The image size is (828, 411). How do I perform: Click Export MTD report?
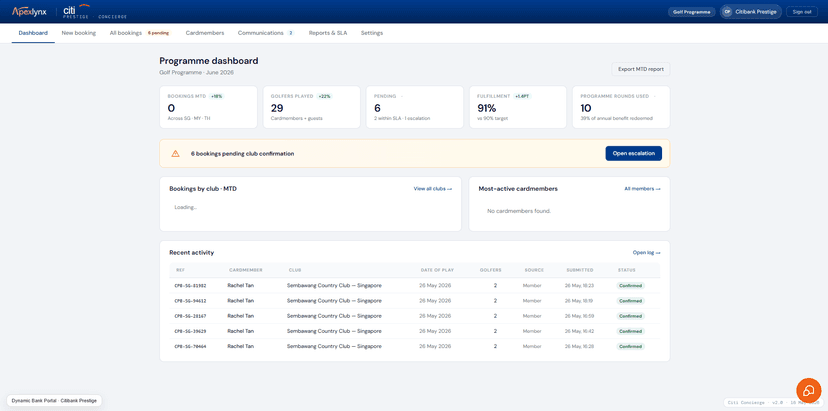click(641, 69)
